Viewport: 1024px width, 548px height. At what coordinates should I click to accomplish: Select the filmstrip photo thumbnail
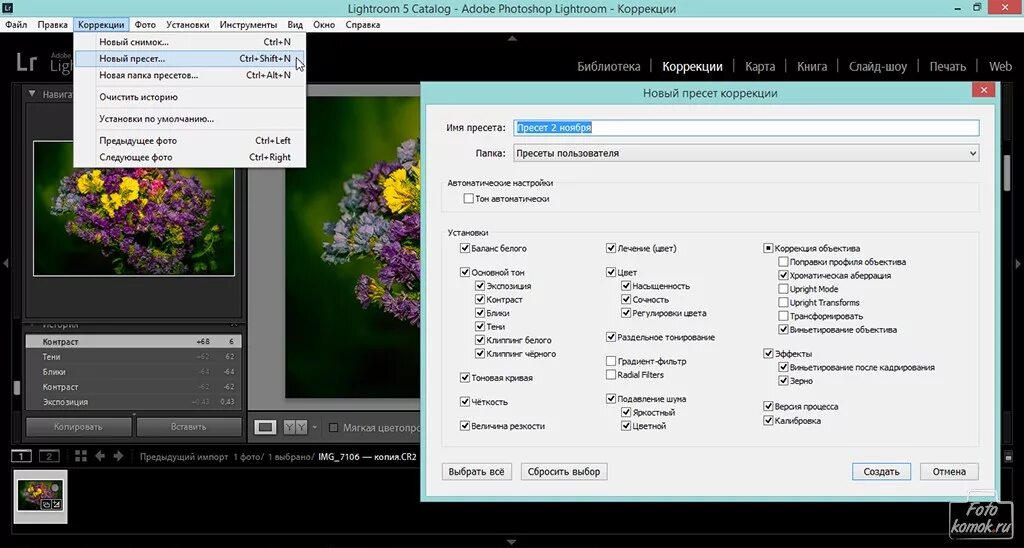tap(40, 496)
